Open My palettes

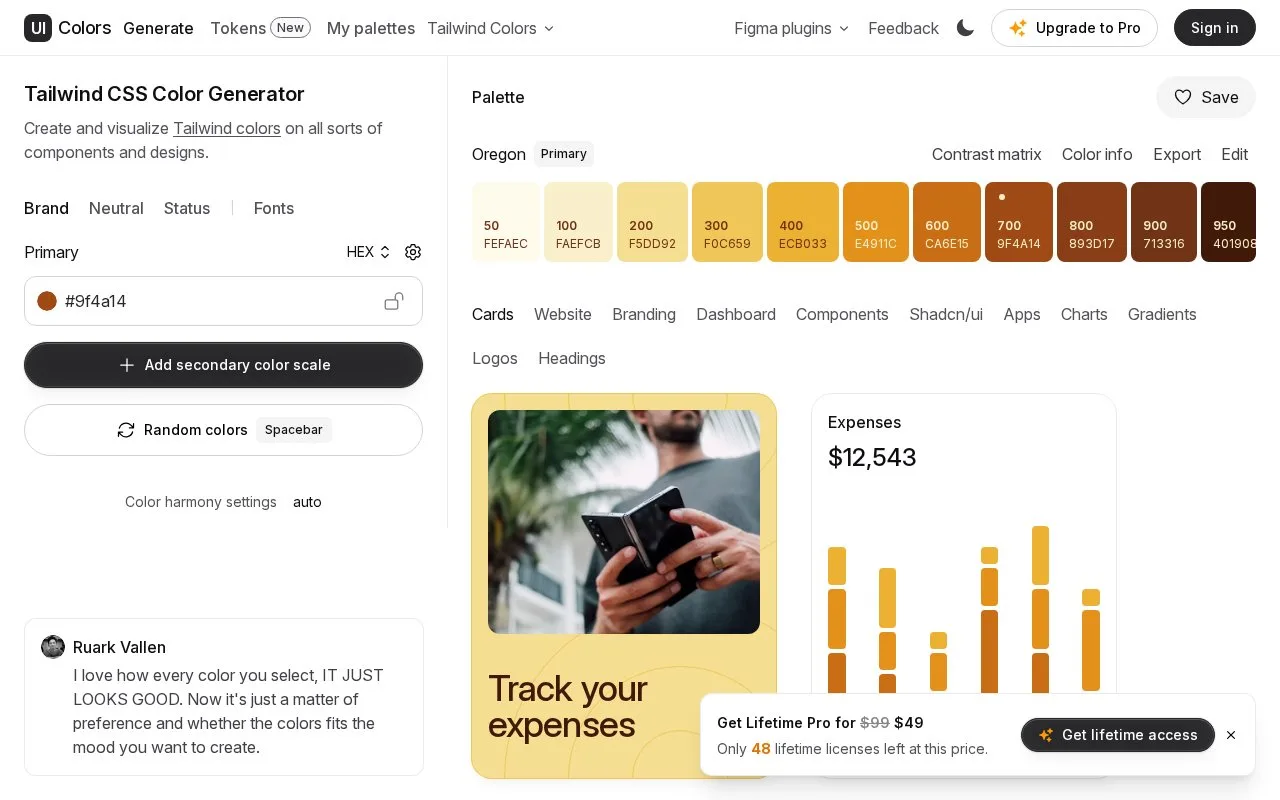coord(371,28)
